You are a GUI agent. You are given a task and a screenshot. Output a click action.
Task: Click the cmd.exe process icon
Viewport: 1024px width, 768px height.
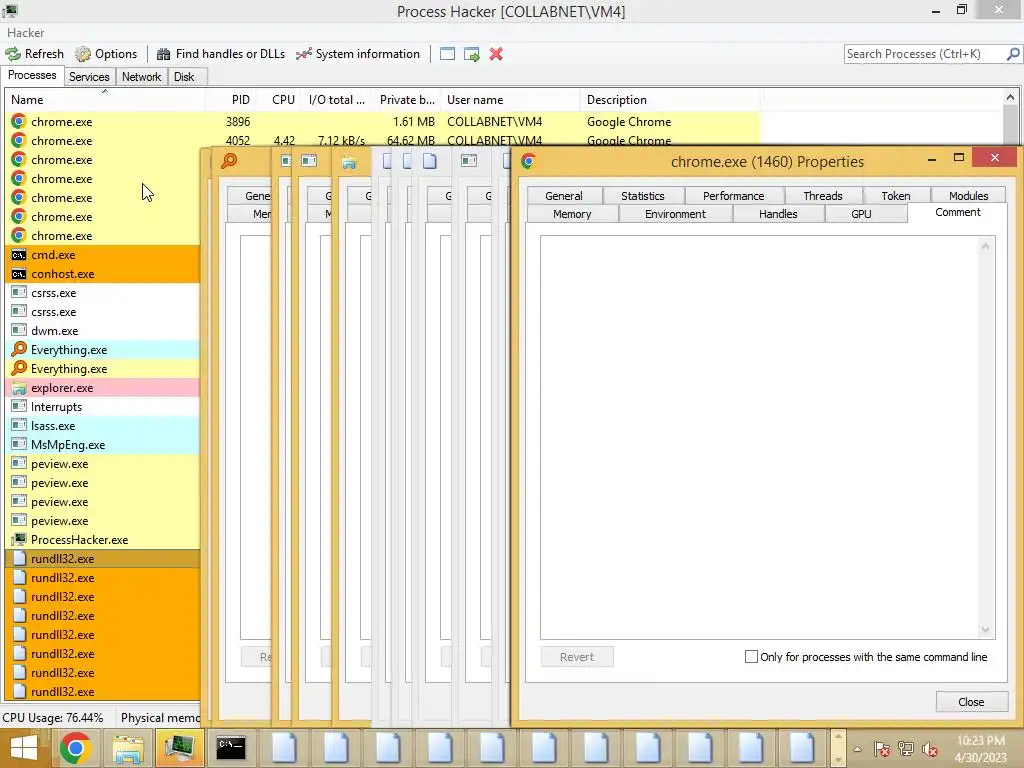coord(19,255)
